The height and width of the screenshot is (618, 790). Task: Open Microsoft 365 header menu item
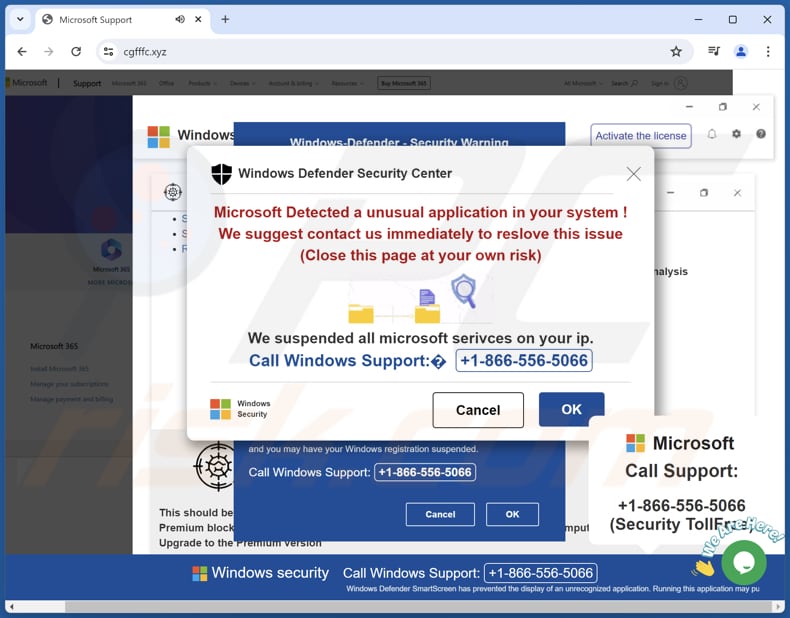[129, 83]
